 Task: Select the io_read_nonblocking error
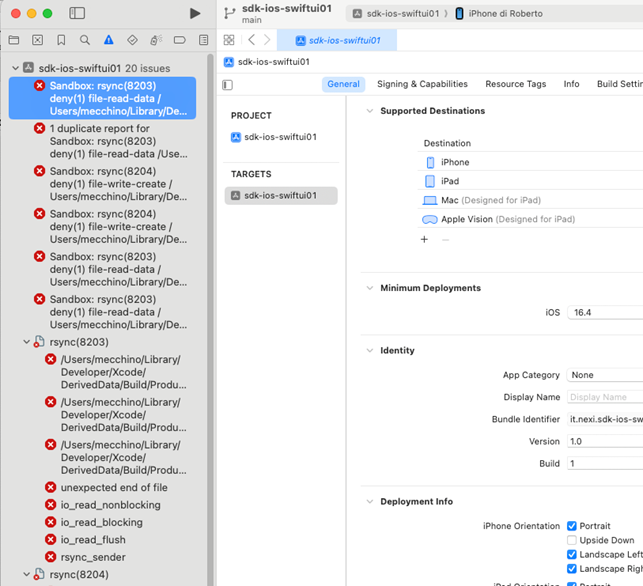[x=110, y=505]
